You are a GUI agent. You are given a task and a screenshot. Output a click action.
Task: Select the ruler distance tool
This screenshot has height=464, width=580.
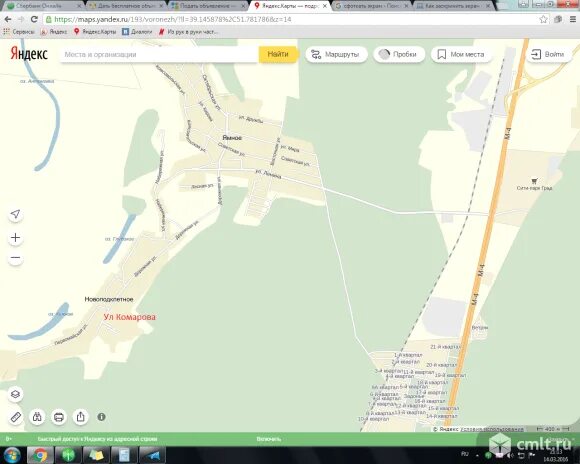click(x=15, y=417)
